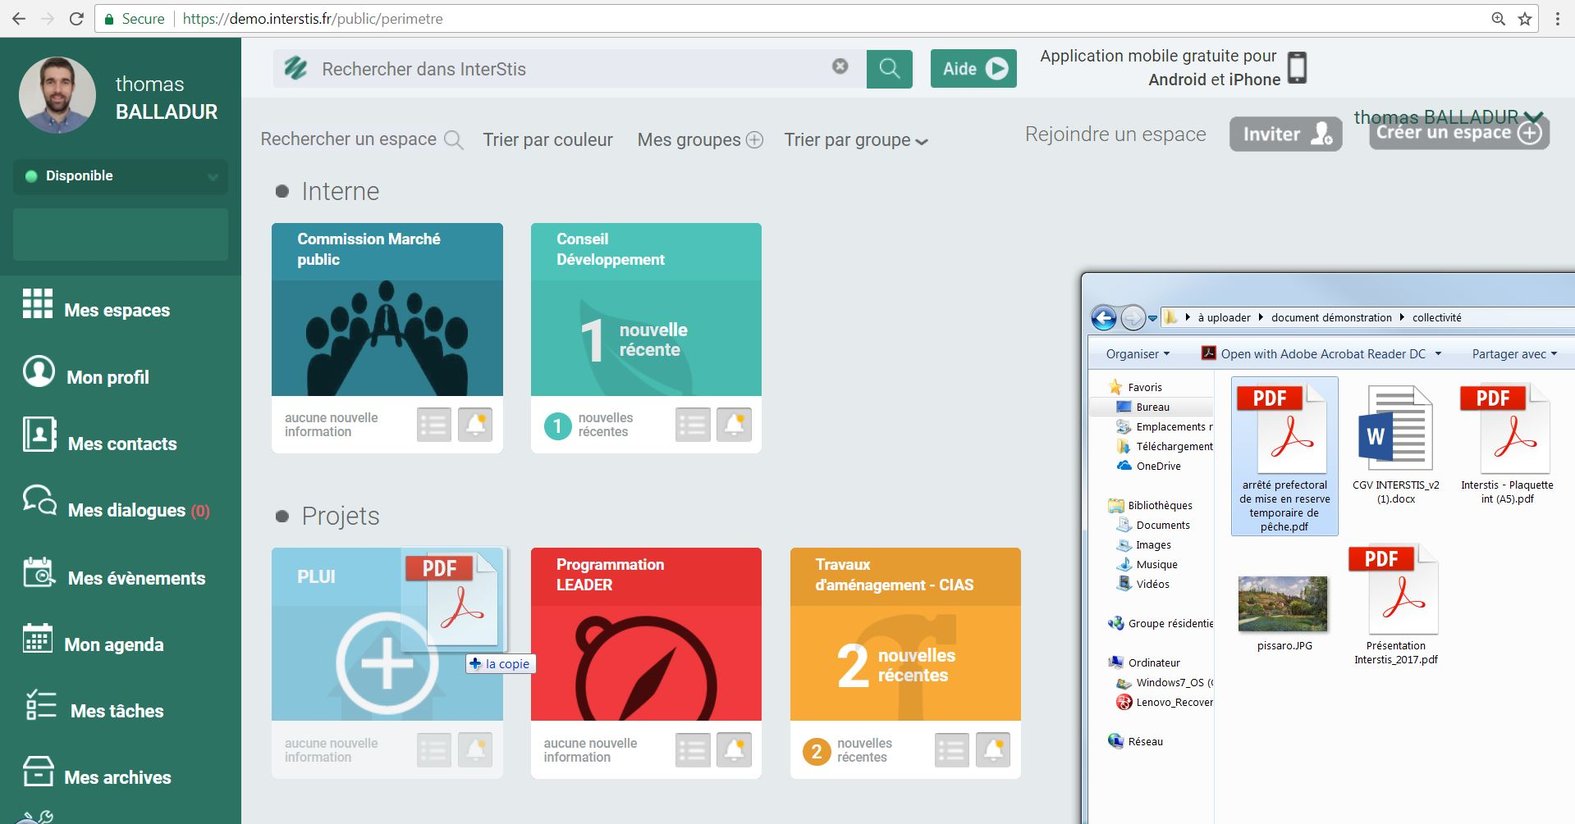Viewport: 1575px width, 824px height.
Task: Open the Trier par groupe dropdown
Action: click(x=855, y=140)
